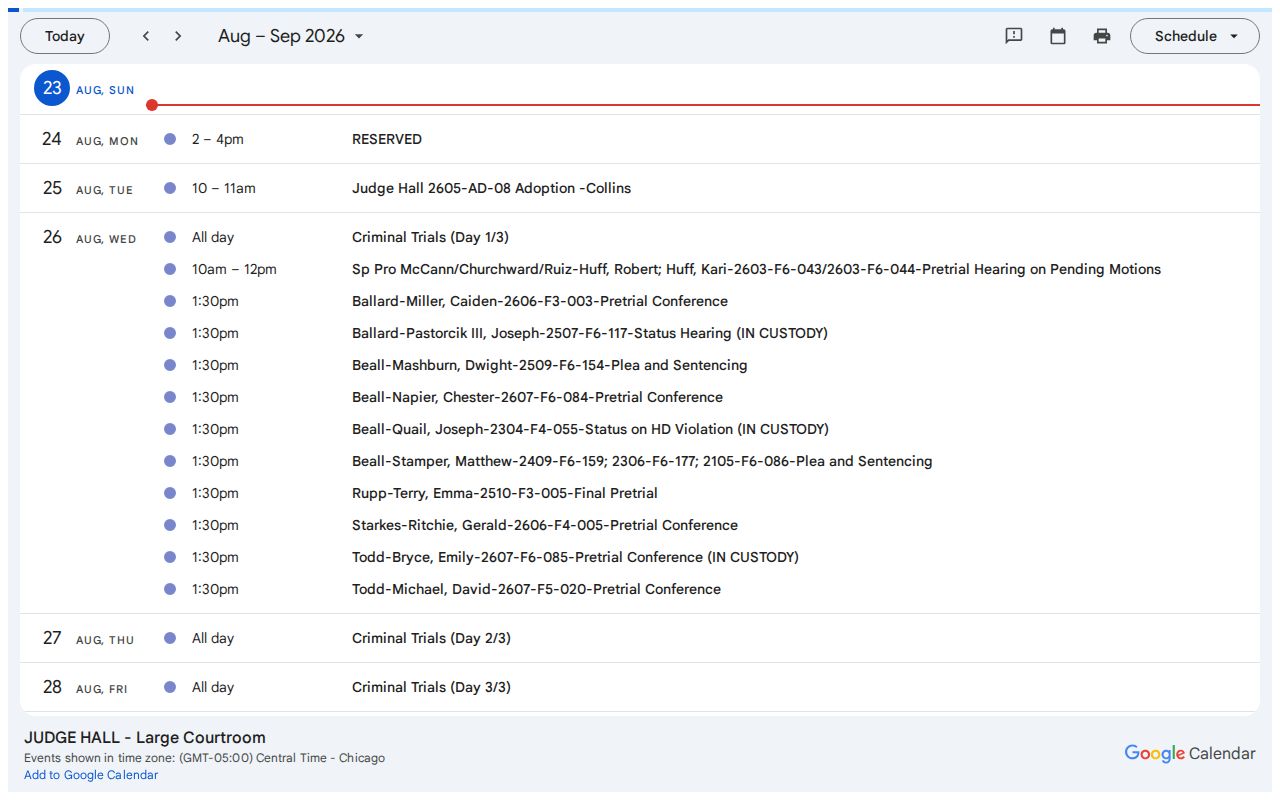Select the 26 Aug Wednesday date
This screenshot has width=1280, height=800.
(x=52, y=237)
